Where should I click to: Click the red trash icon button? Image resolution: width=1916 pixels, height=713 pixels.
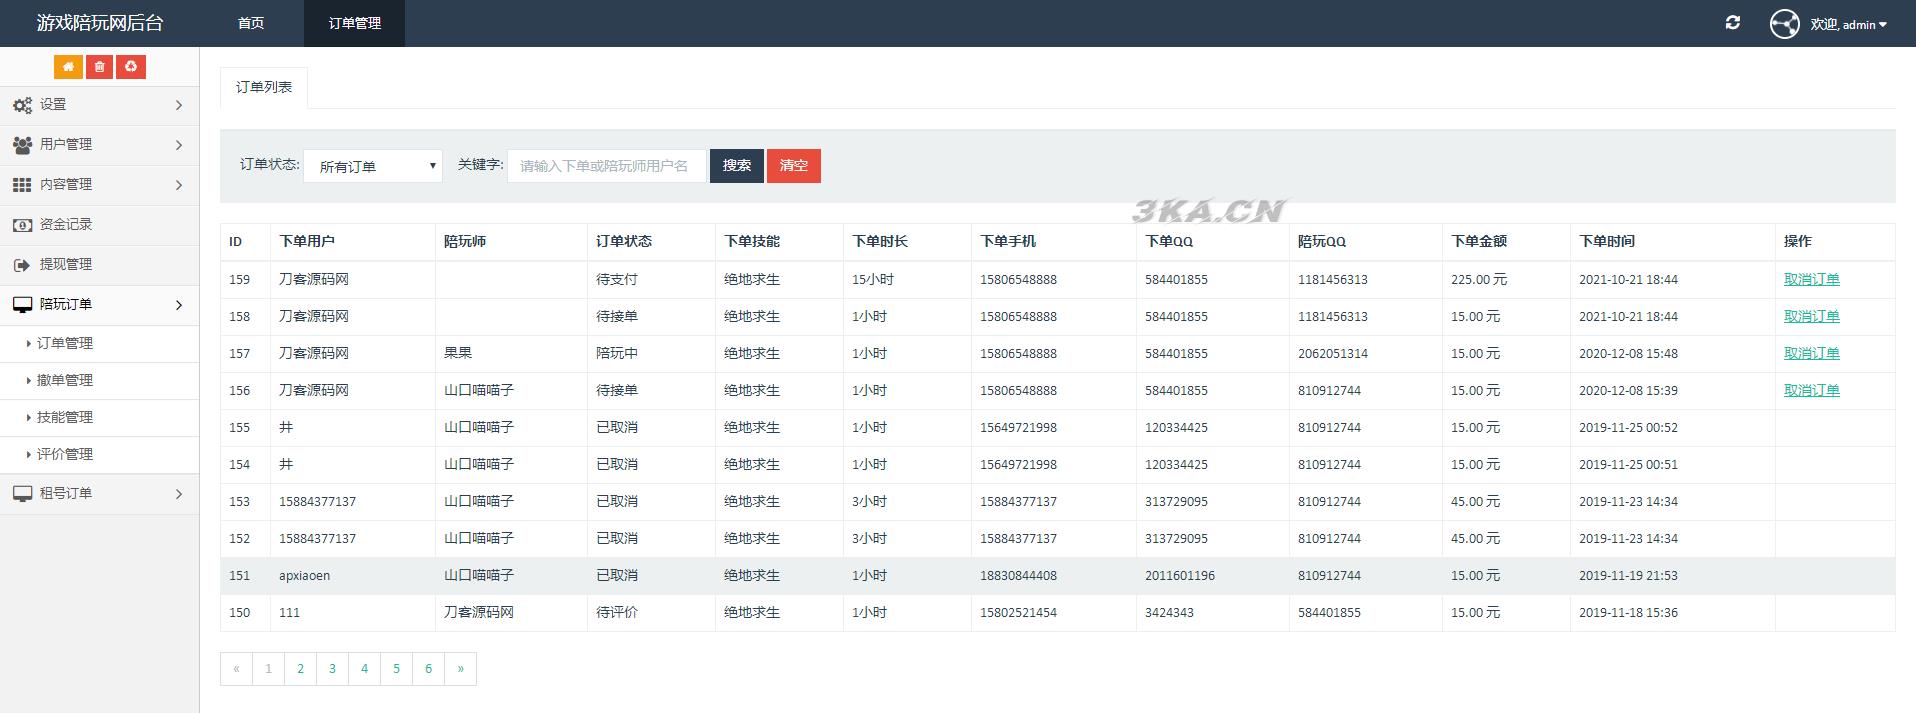99,67
